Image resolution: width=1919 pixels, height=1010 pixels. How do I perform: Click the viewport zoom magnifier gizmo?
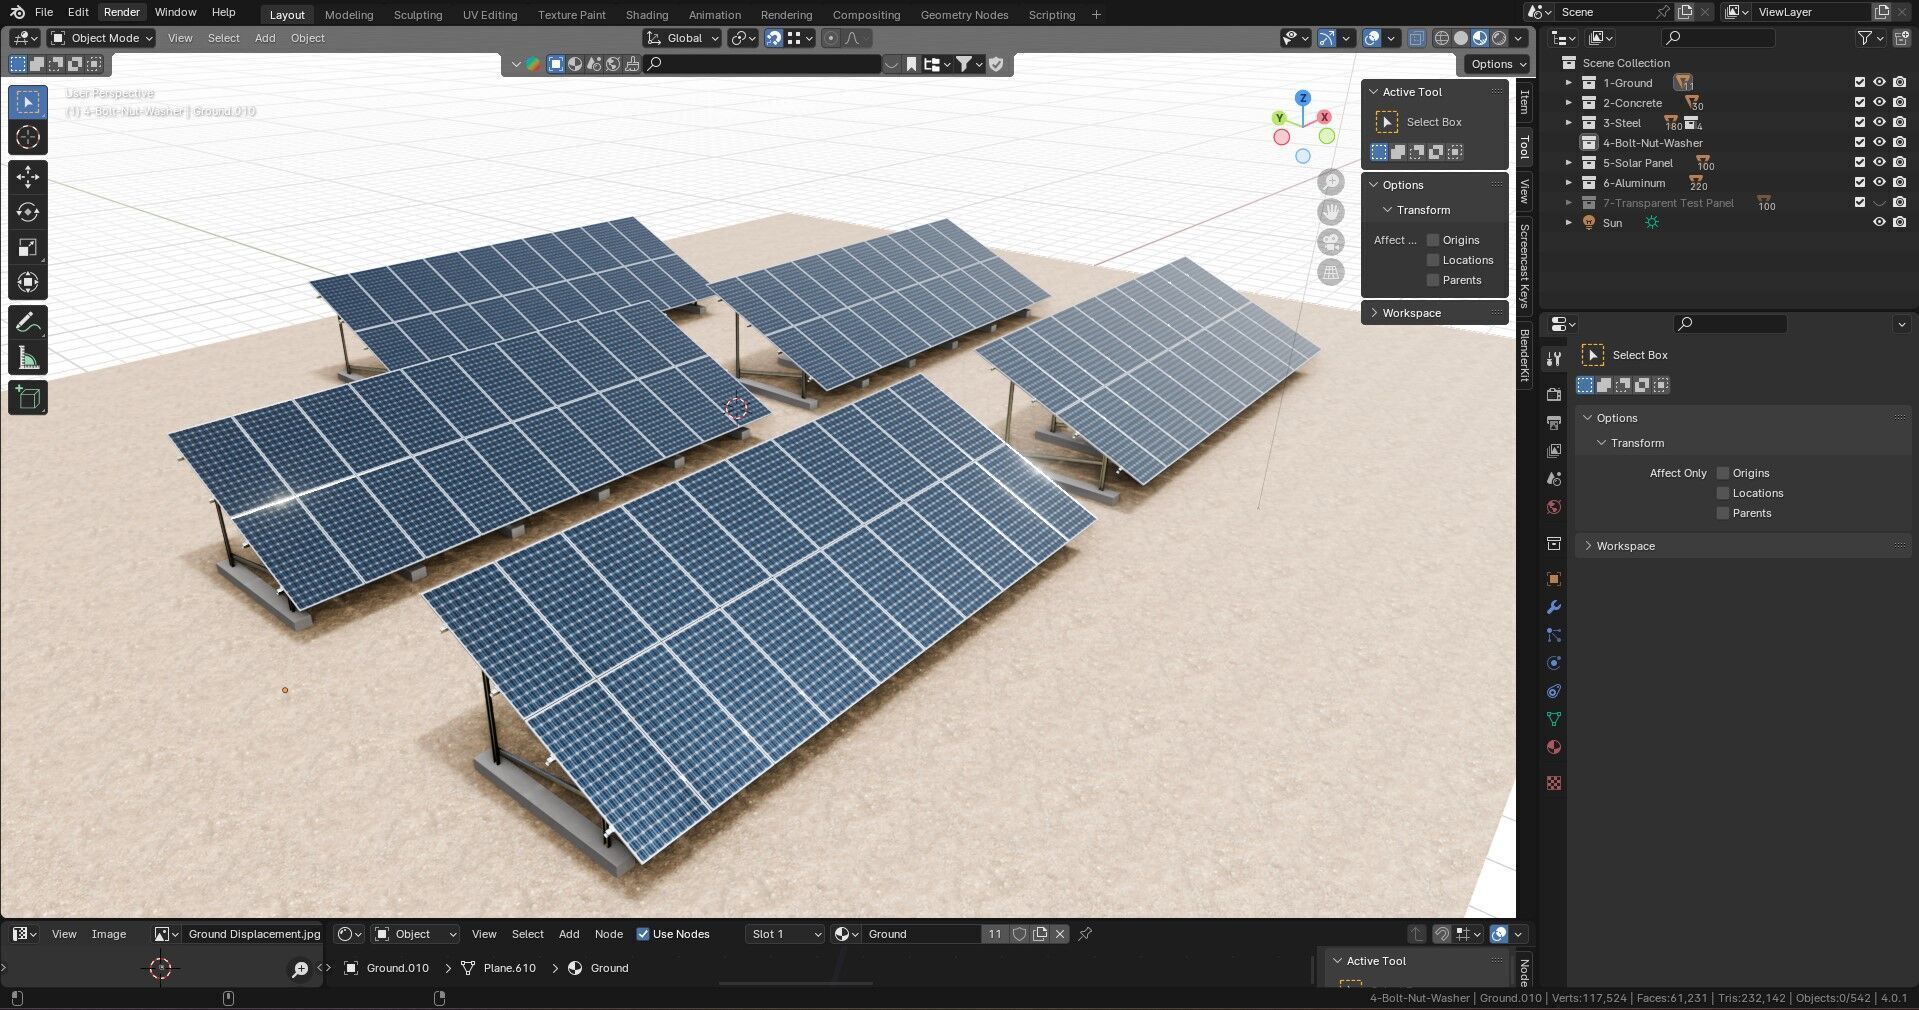pos(1330,182)
